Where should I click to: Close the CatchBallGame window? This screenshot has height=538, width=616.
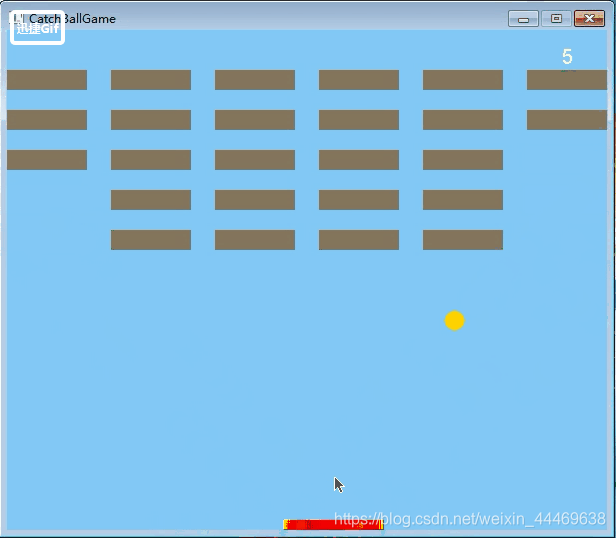click(589, 18)
